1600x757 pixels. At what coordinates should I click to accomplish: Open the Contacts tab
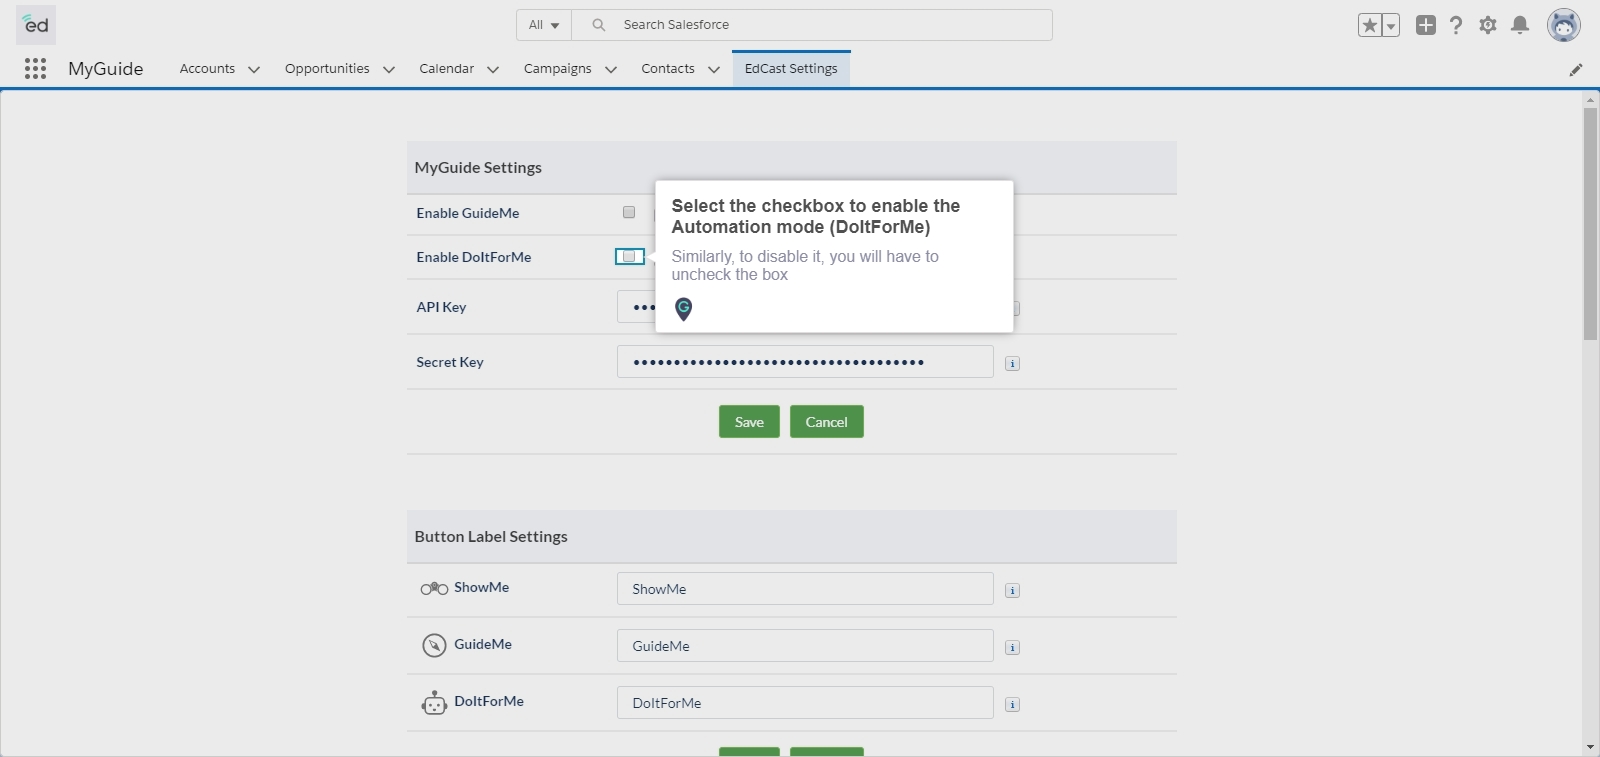(x=668, y=68)
